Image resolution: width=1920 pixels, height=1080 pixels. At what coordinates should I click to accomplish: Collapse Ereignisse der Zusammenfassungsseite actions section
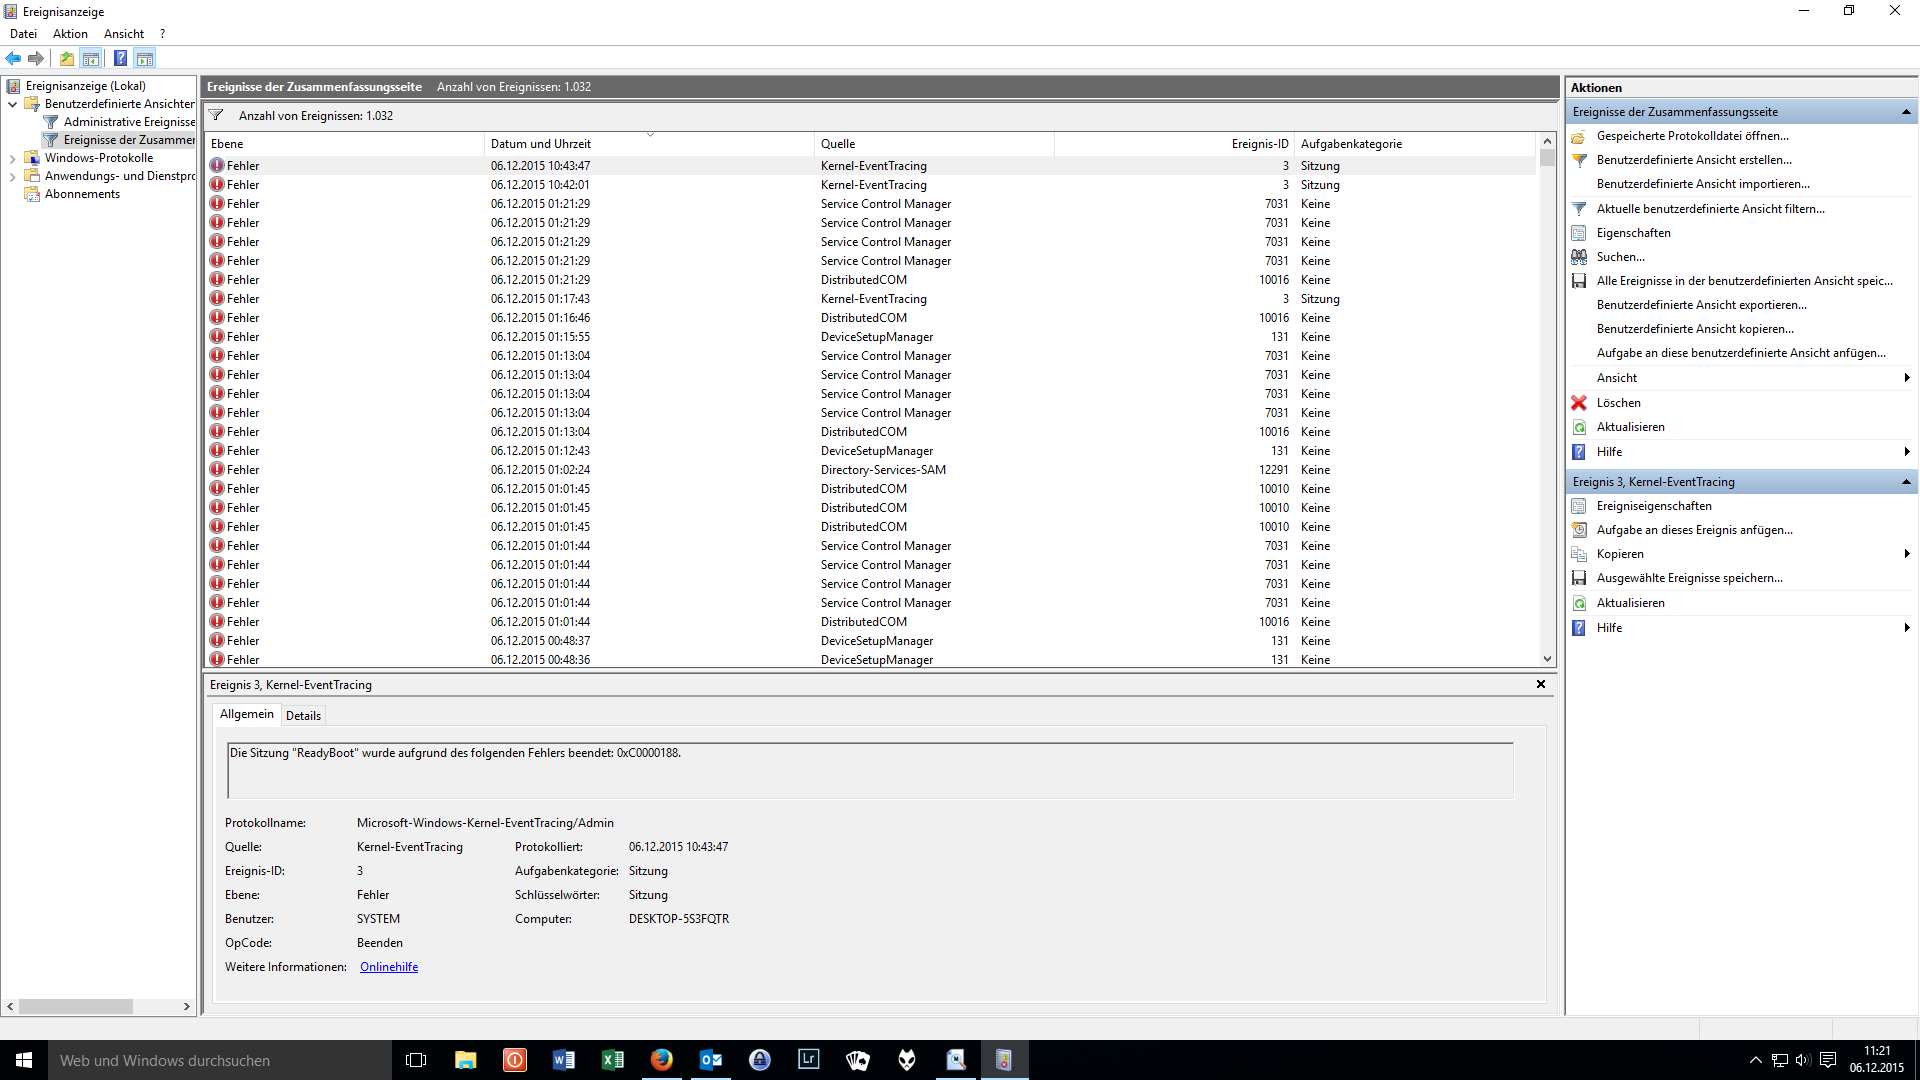coord(1906,112)
